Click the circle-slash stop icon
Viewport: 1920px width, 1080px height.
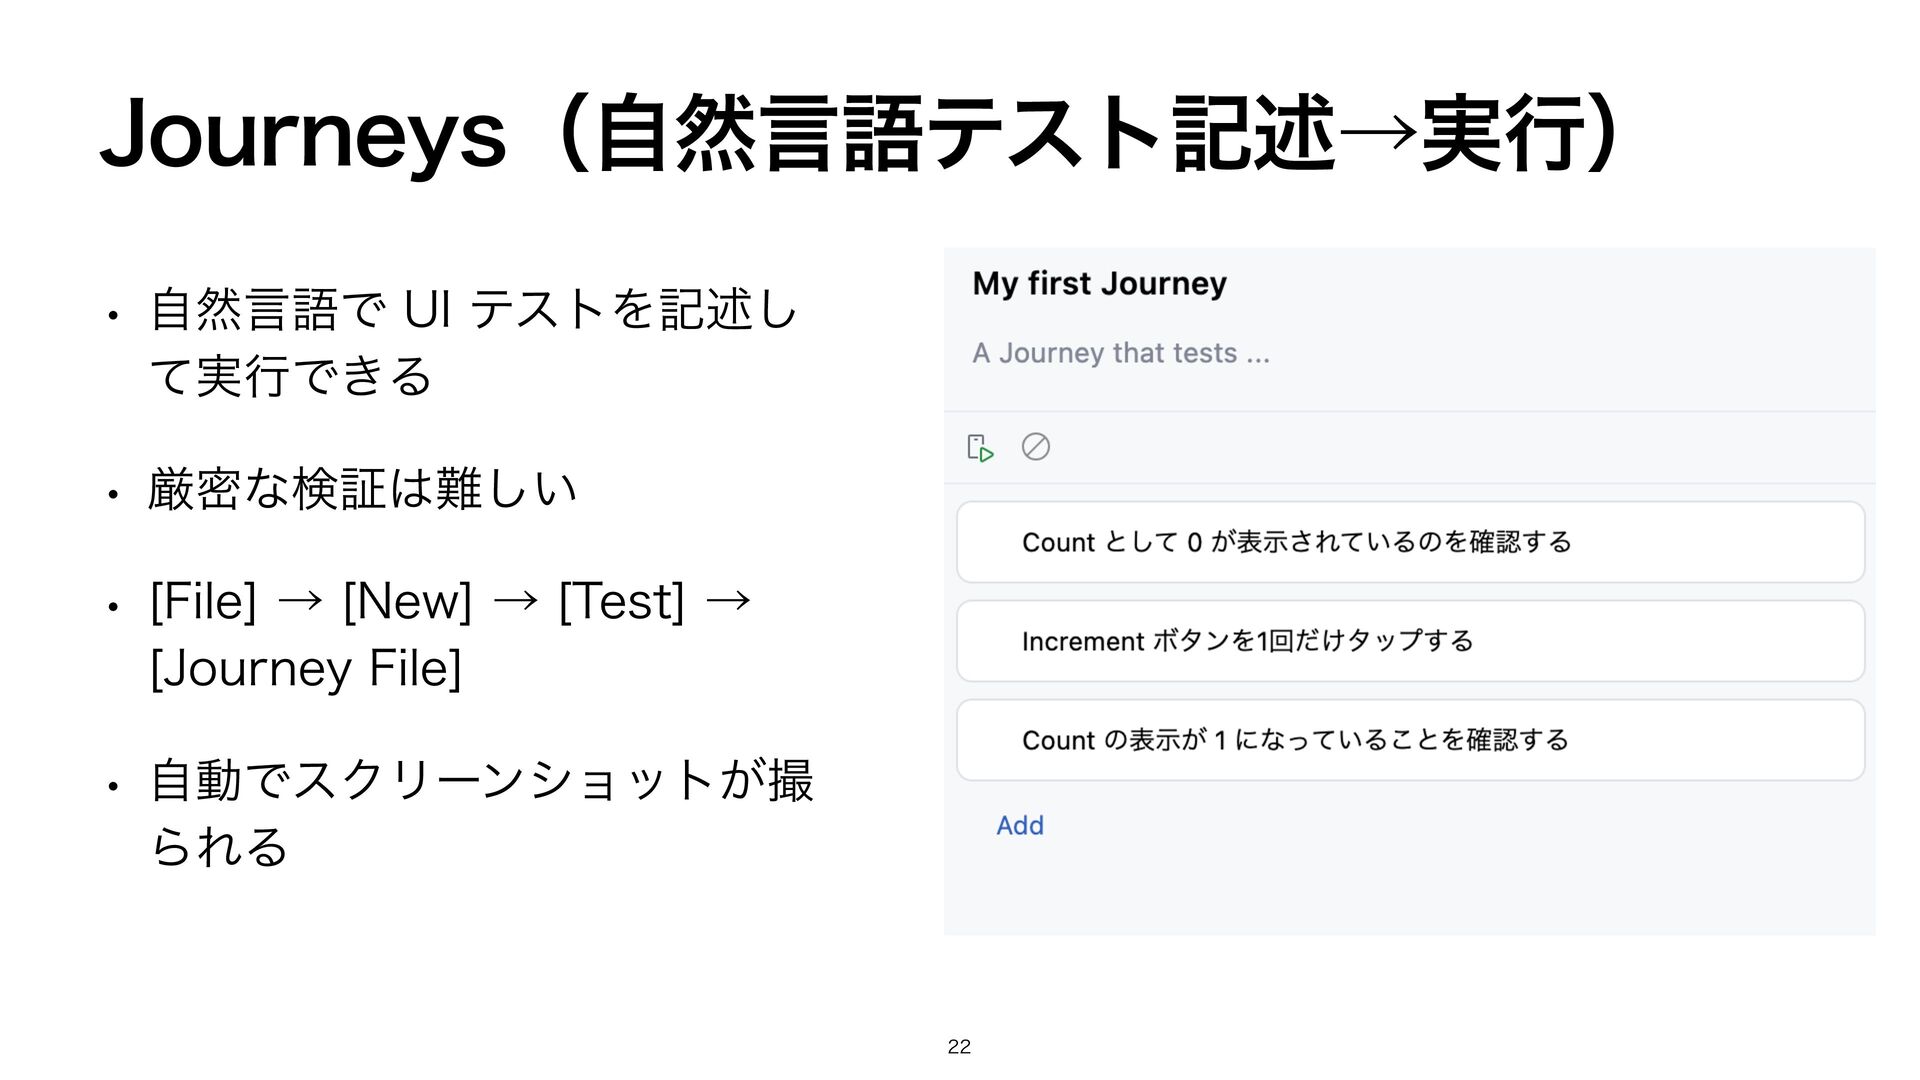[1035, 446]
